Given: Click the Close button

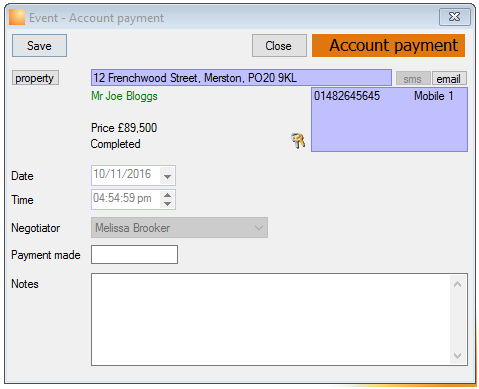Looking at the screenshot, I should pos(279,46).
